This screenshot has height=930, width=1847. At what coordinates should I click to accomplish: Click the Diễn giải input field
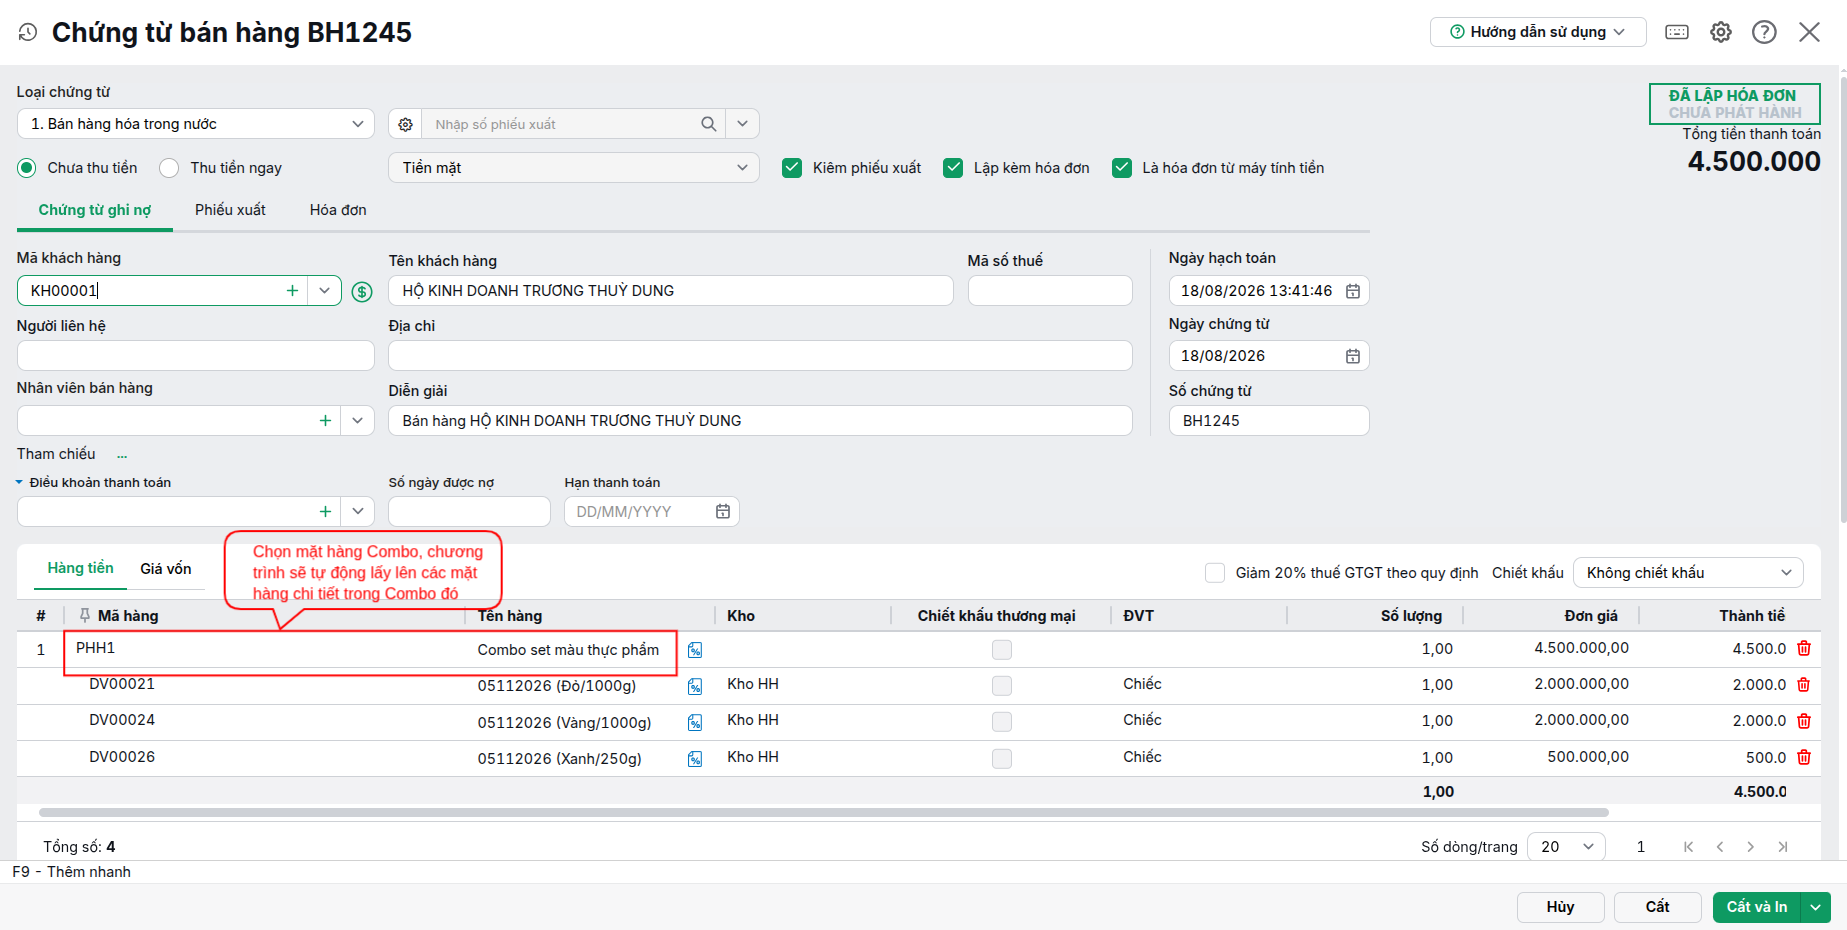tap(760, 421)
